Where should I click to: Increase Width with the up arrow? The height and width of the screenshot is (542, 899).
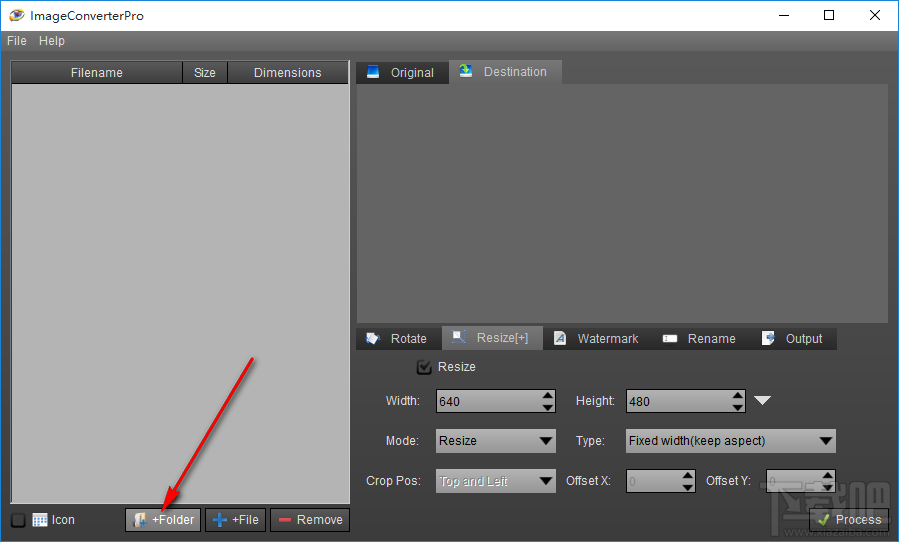[x=548, y=395]
